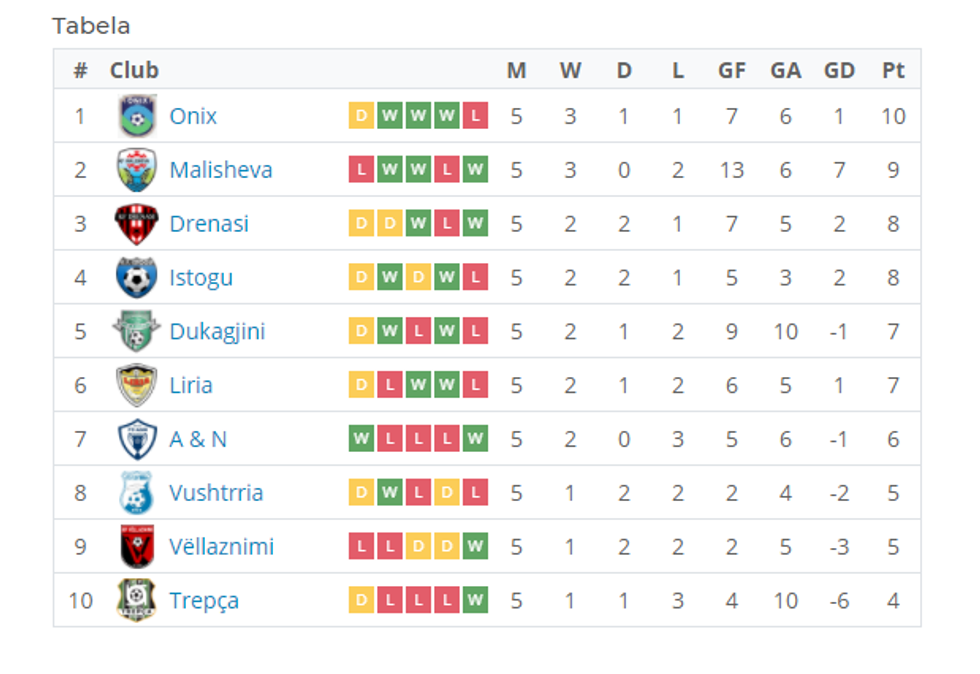This screenshot has height=674, width=980.
Task: Select the Pt column header
Action: pos(893,70)
